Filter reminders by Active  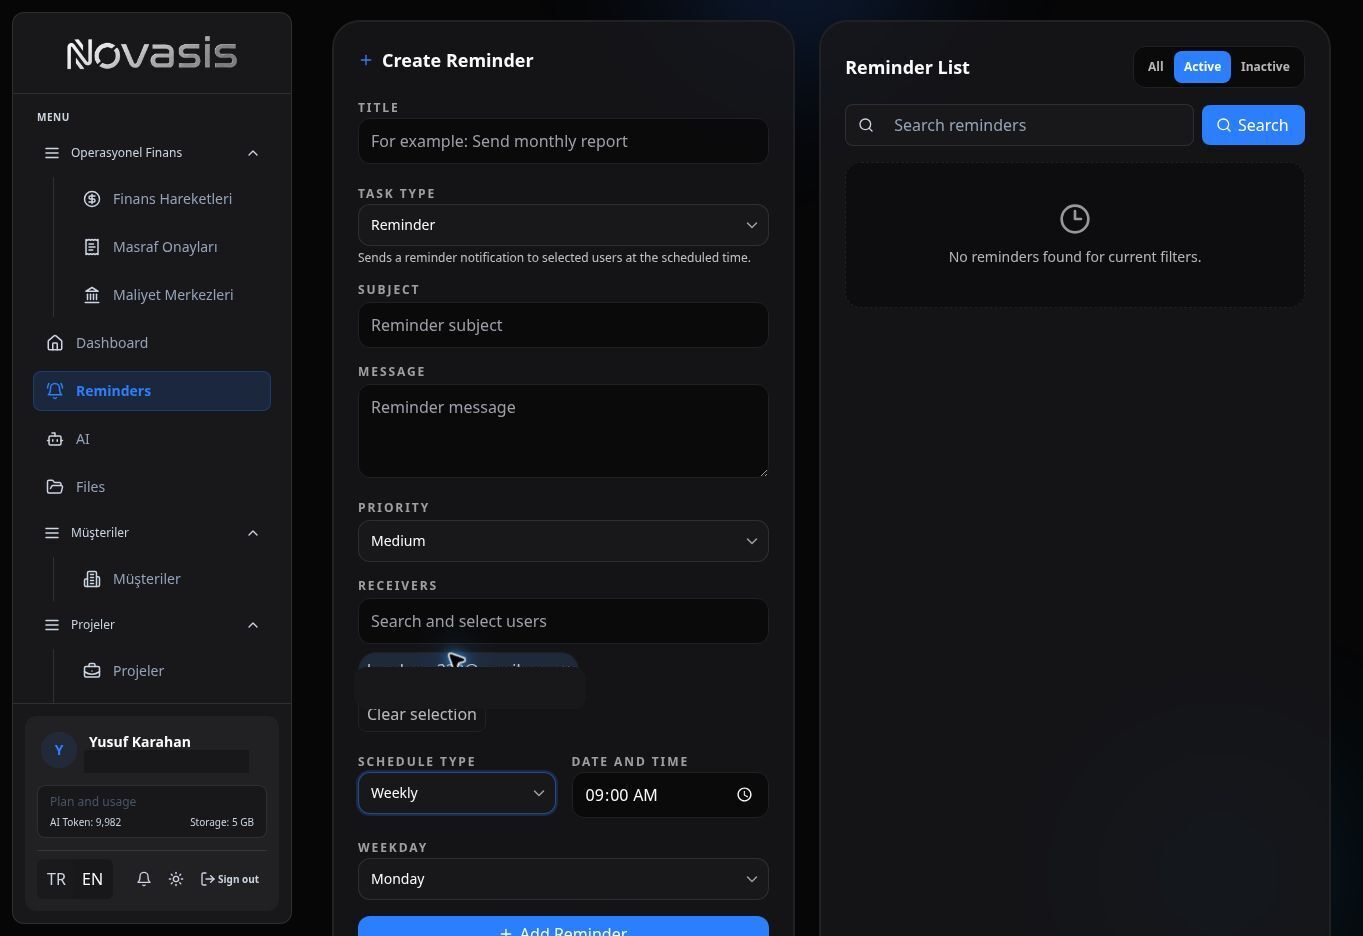(1202, 67)
